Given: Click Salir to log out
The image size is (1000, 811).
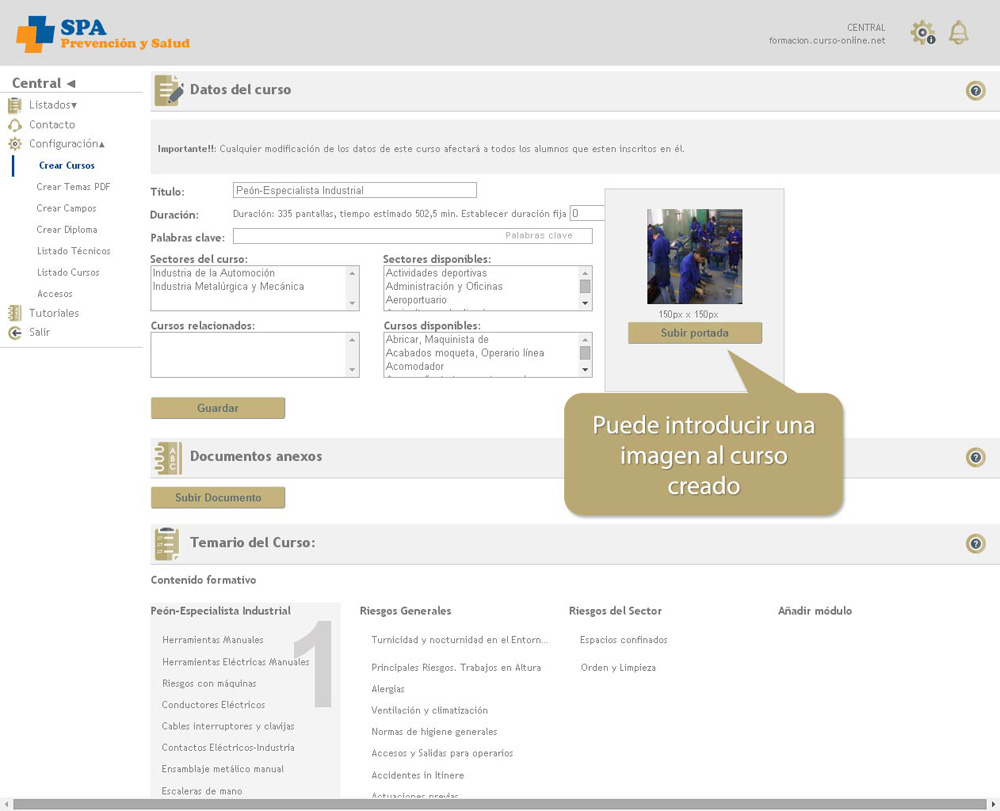Looking at the screenshot, I should [x=40, y=332].
